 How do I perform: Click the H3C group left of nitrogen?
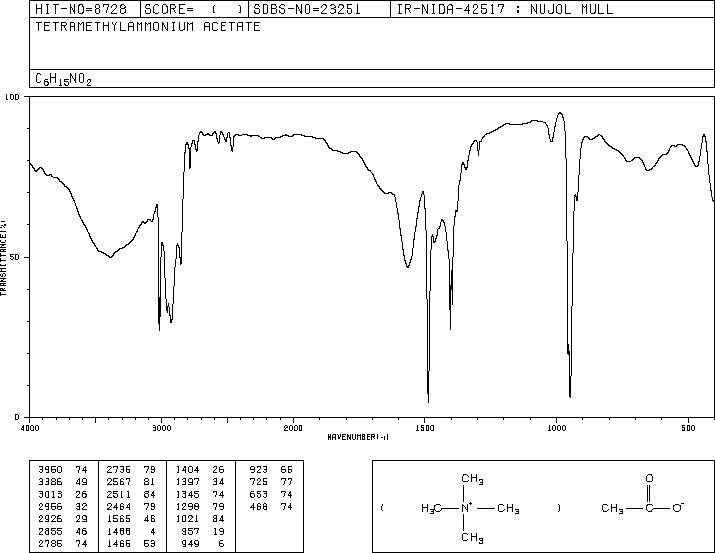pos(431,508)
